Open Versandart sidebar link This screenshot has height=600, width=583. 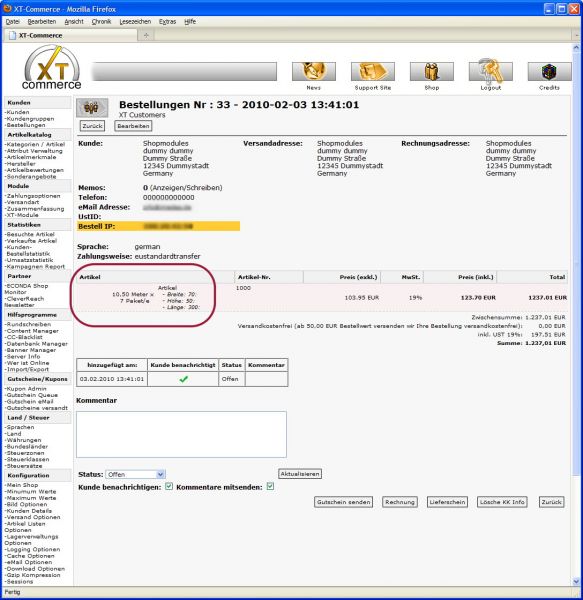22,202
